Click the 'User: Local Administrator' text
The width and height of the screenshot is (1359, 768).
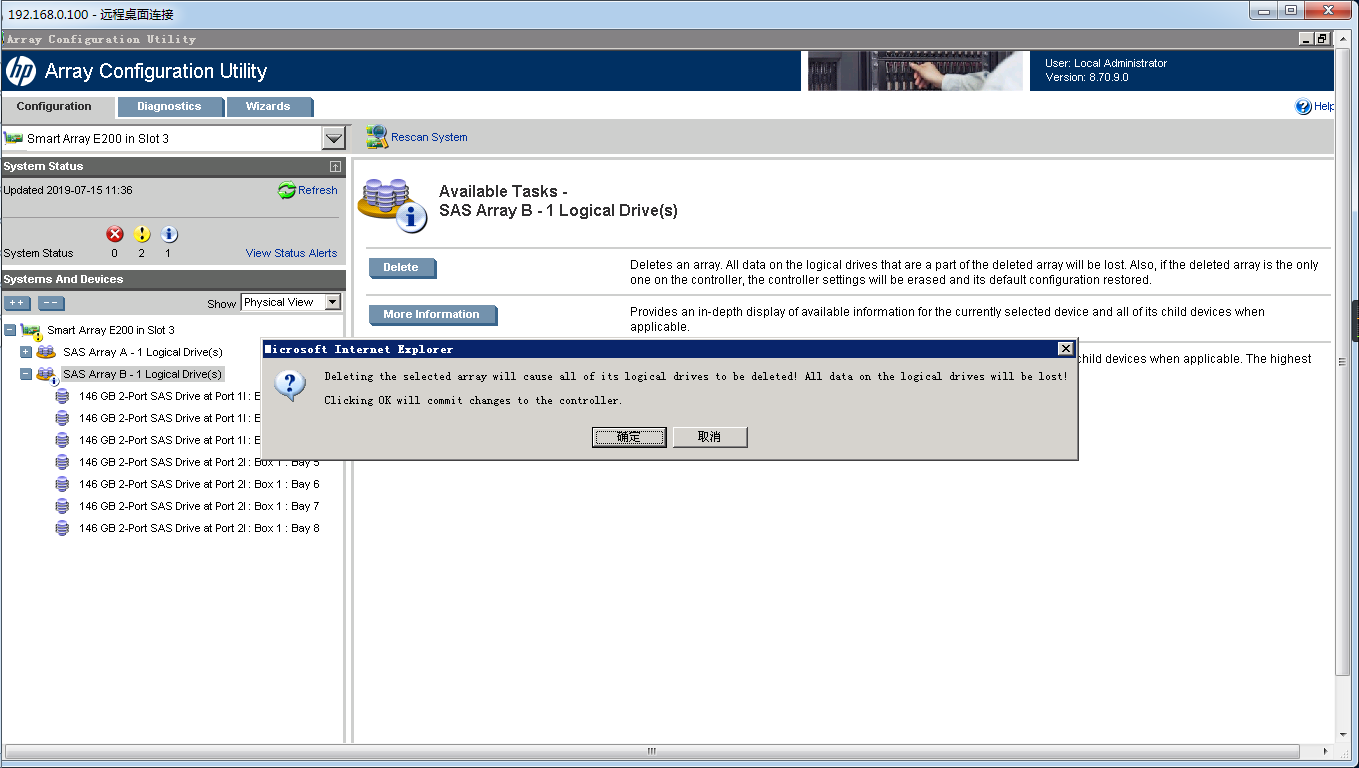pos(1106,63)
